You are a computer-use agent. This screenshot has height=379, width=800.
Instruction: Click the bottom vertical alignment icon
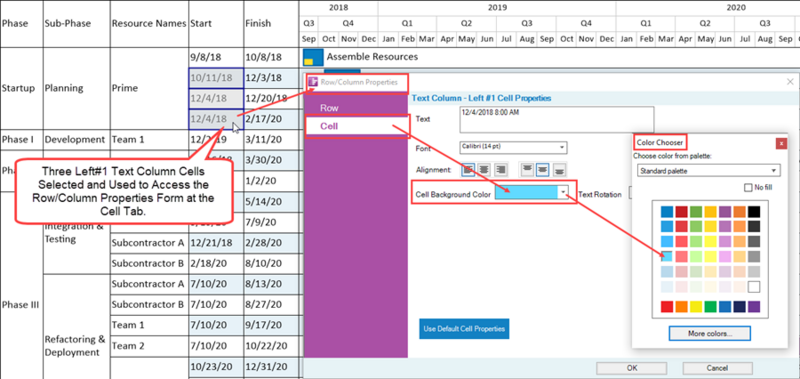tap(560, 169)
